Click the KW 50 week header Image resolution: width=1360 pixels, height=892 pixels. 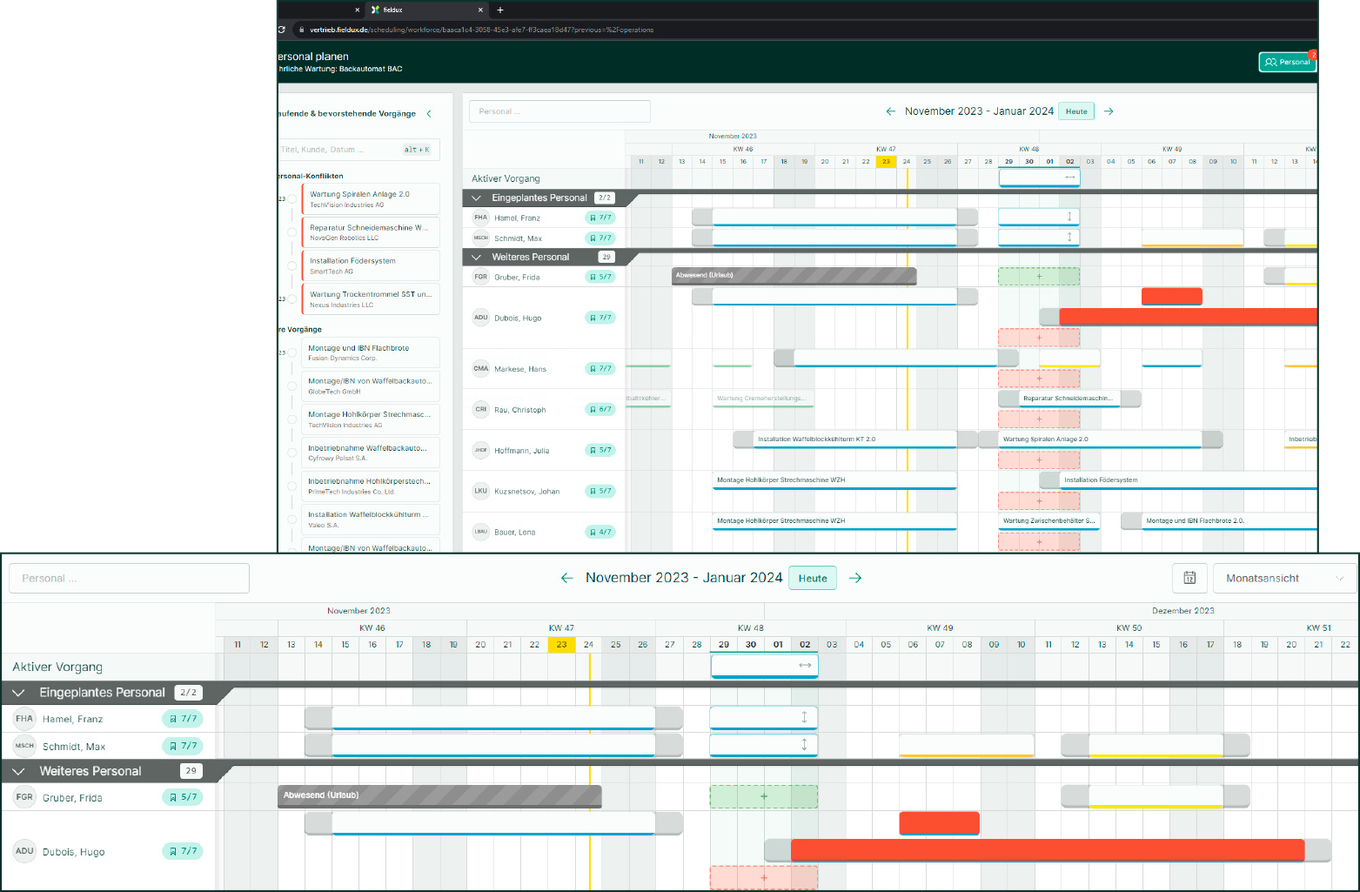1129,628
